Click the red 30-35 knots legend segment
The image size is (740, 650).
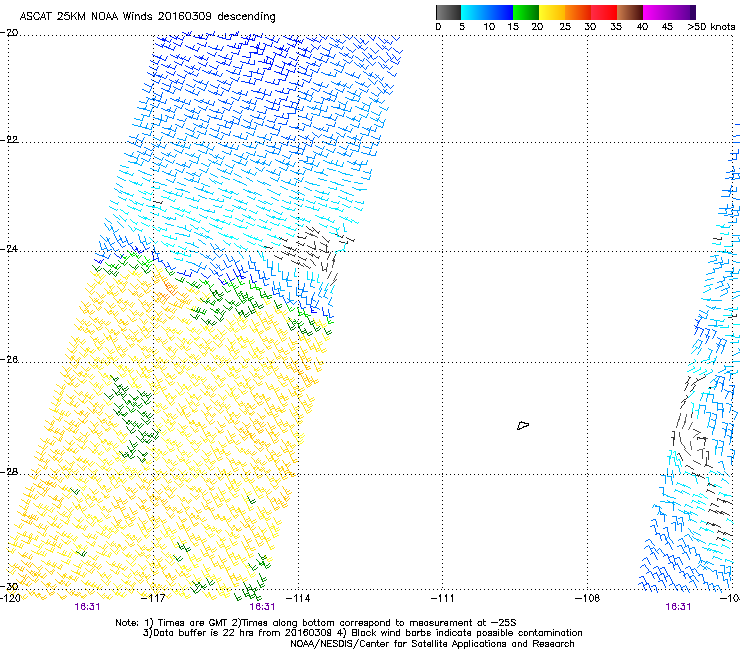tap(604, 12)
